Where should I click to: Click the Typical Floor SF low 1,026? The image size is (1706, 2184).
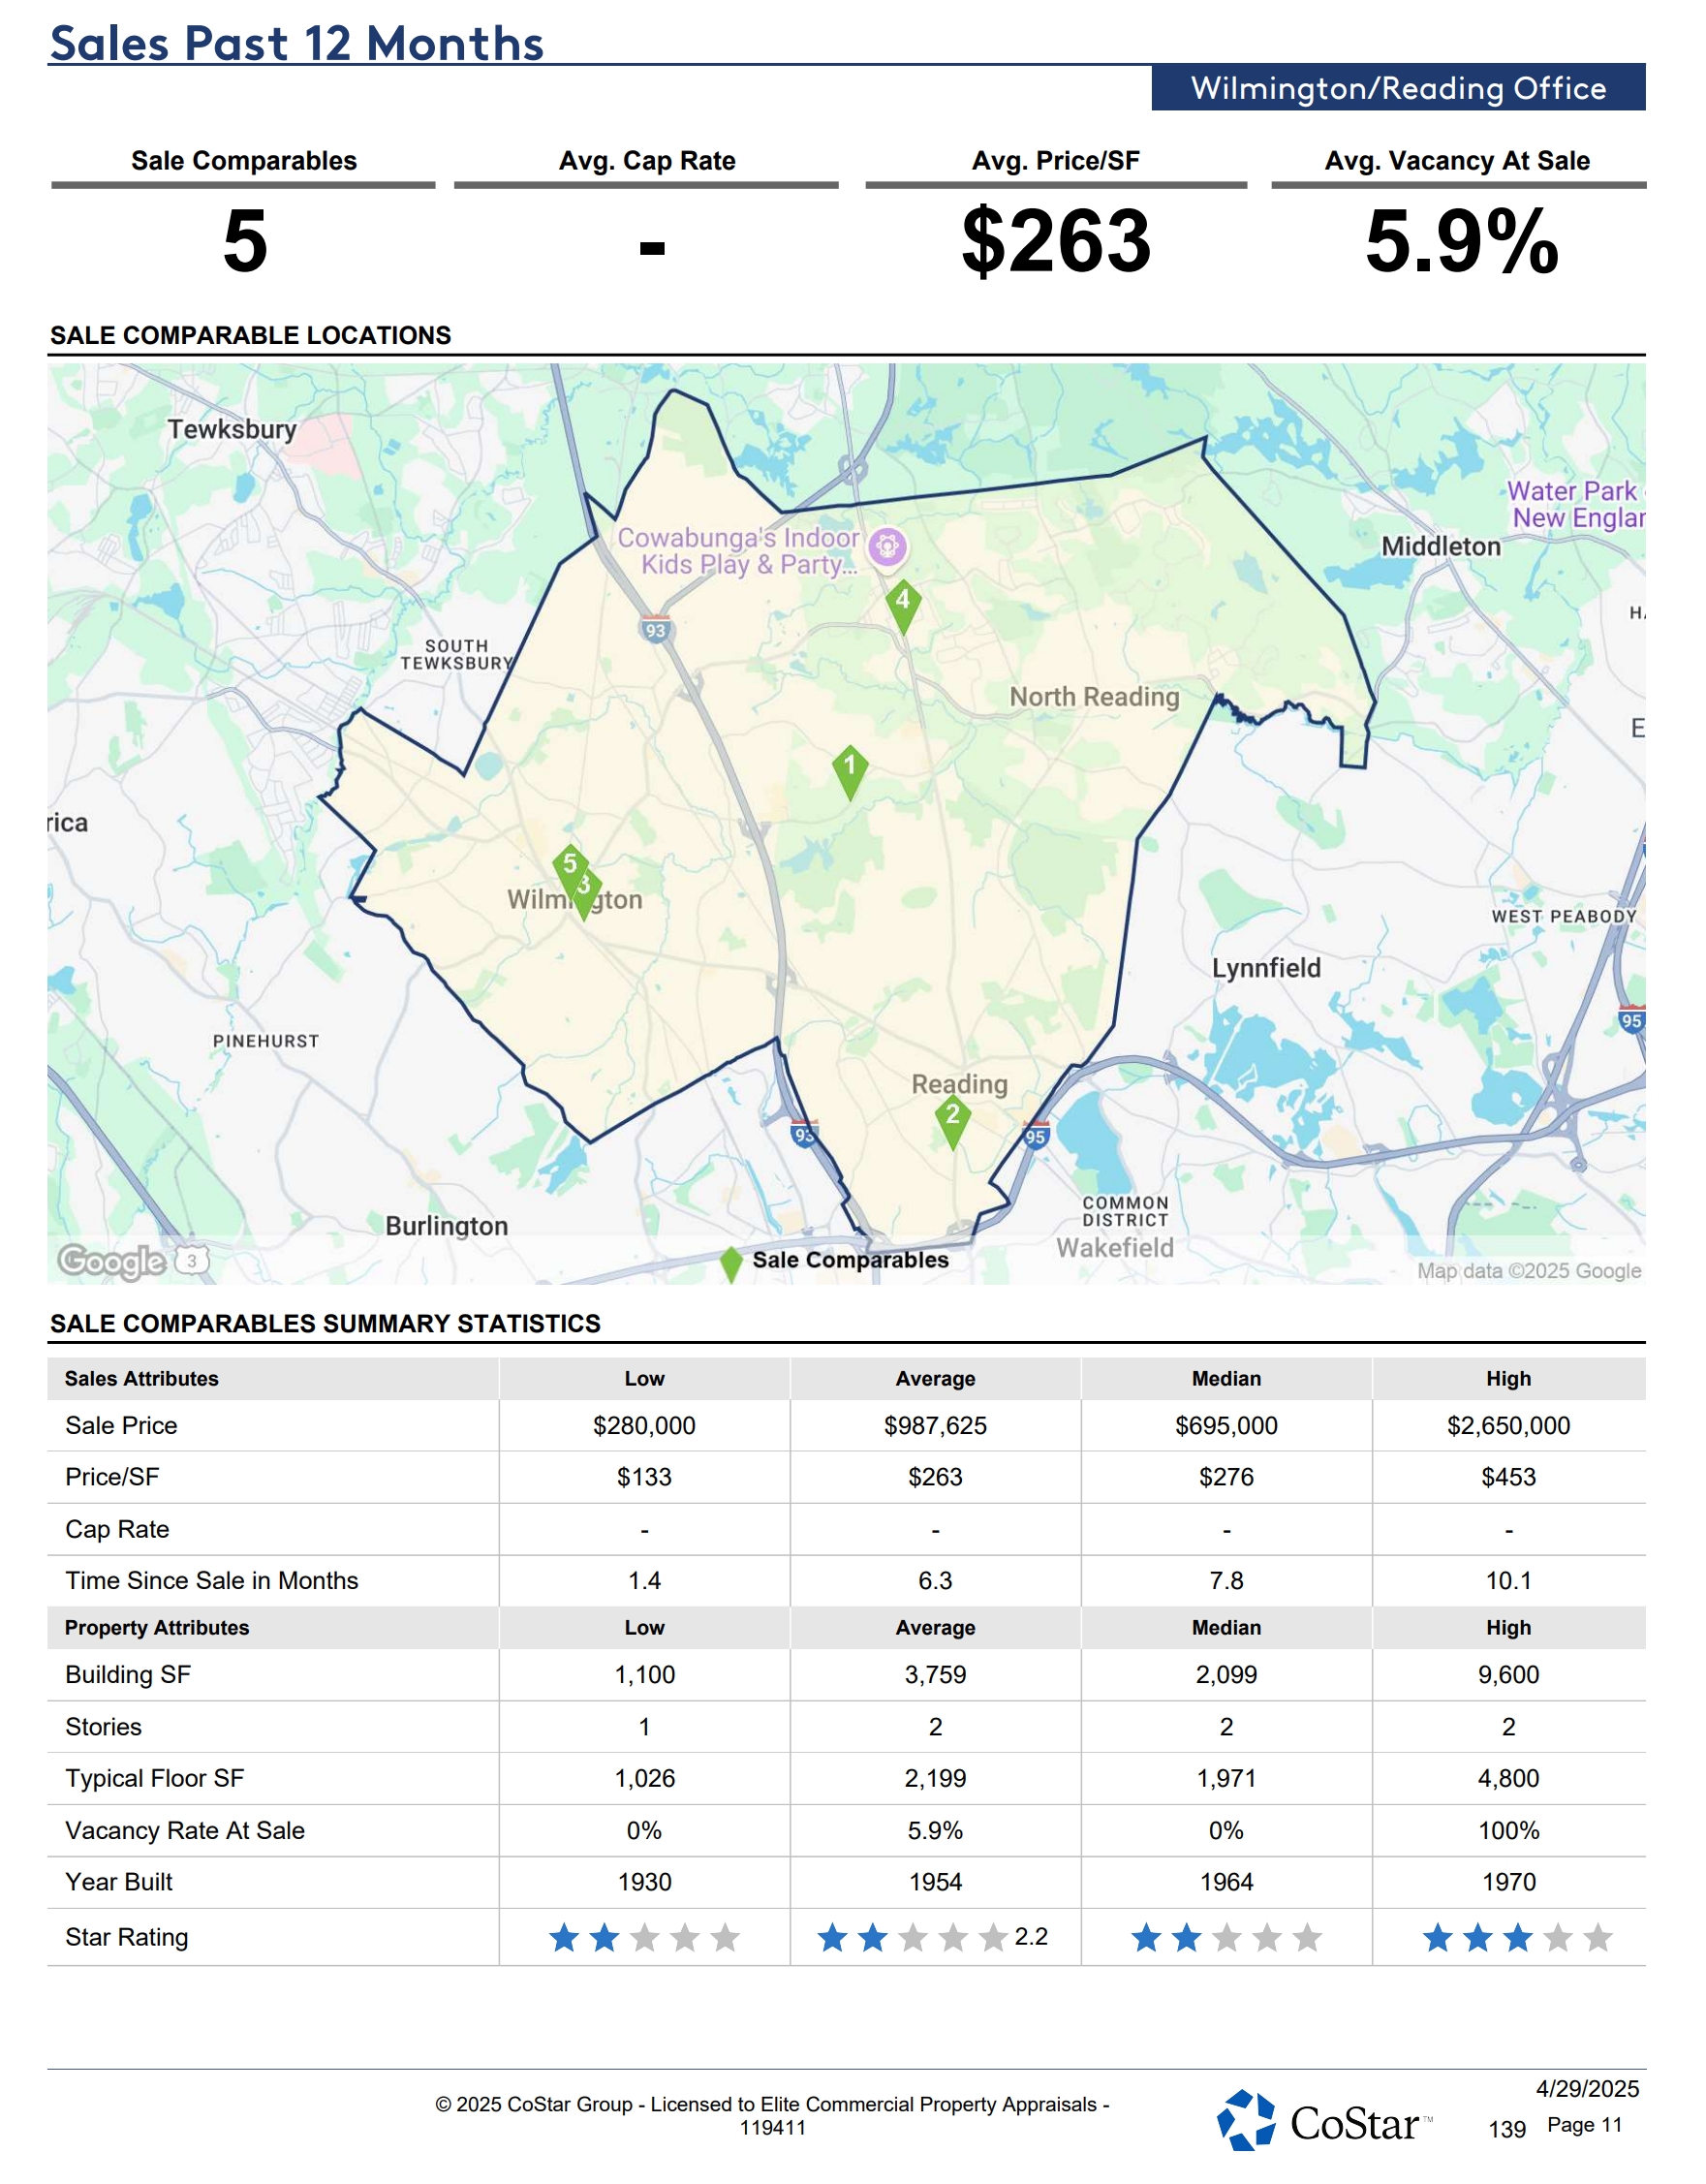point(644,1779)
